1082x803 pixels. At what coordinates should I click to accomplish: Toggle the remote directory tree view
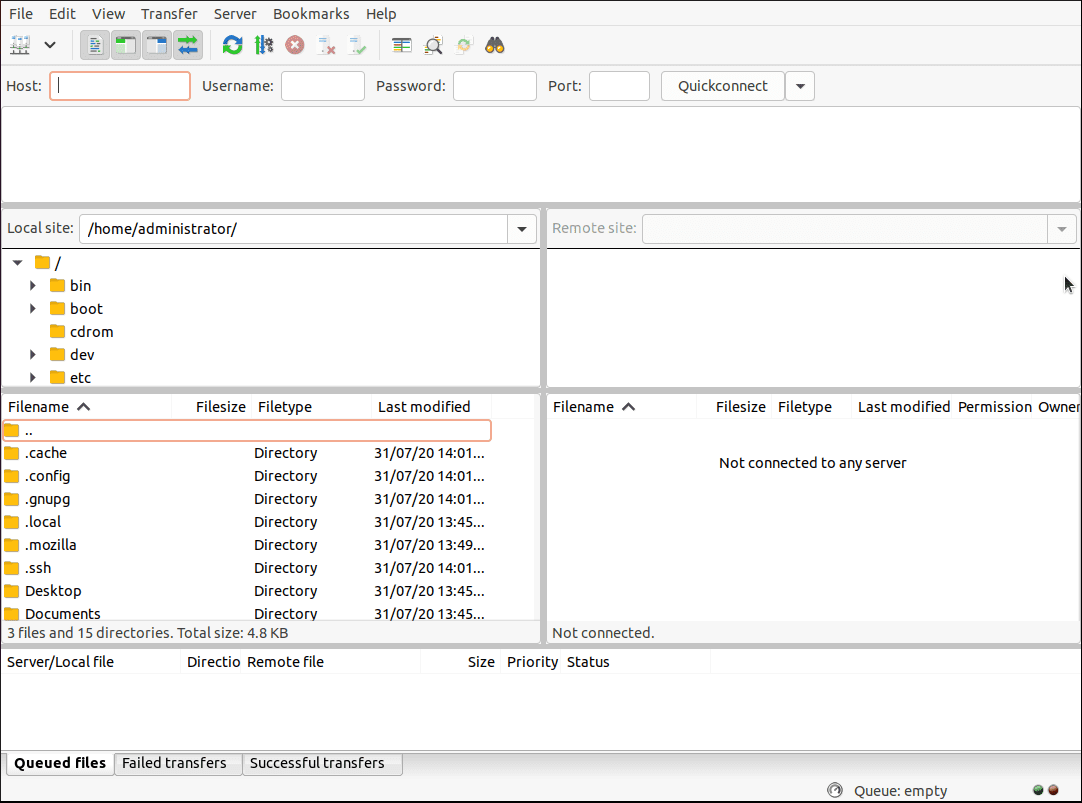[157, 45]
